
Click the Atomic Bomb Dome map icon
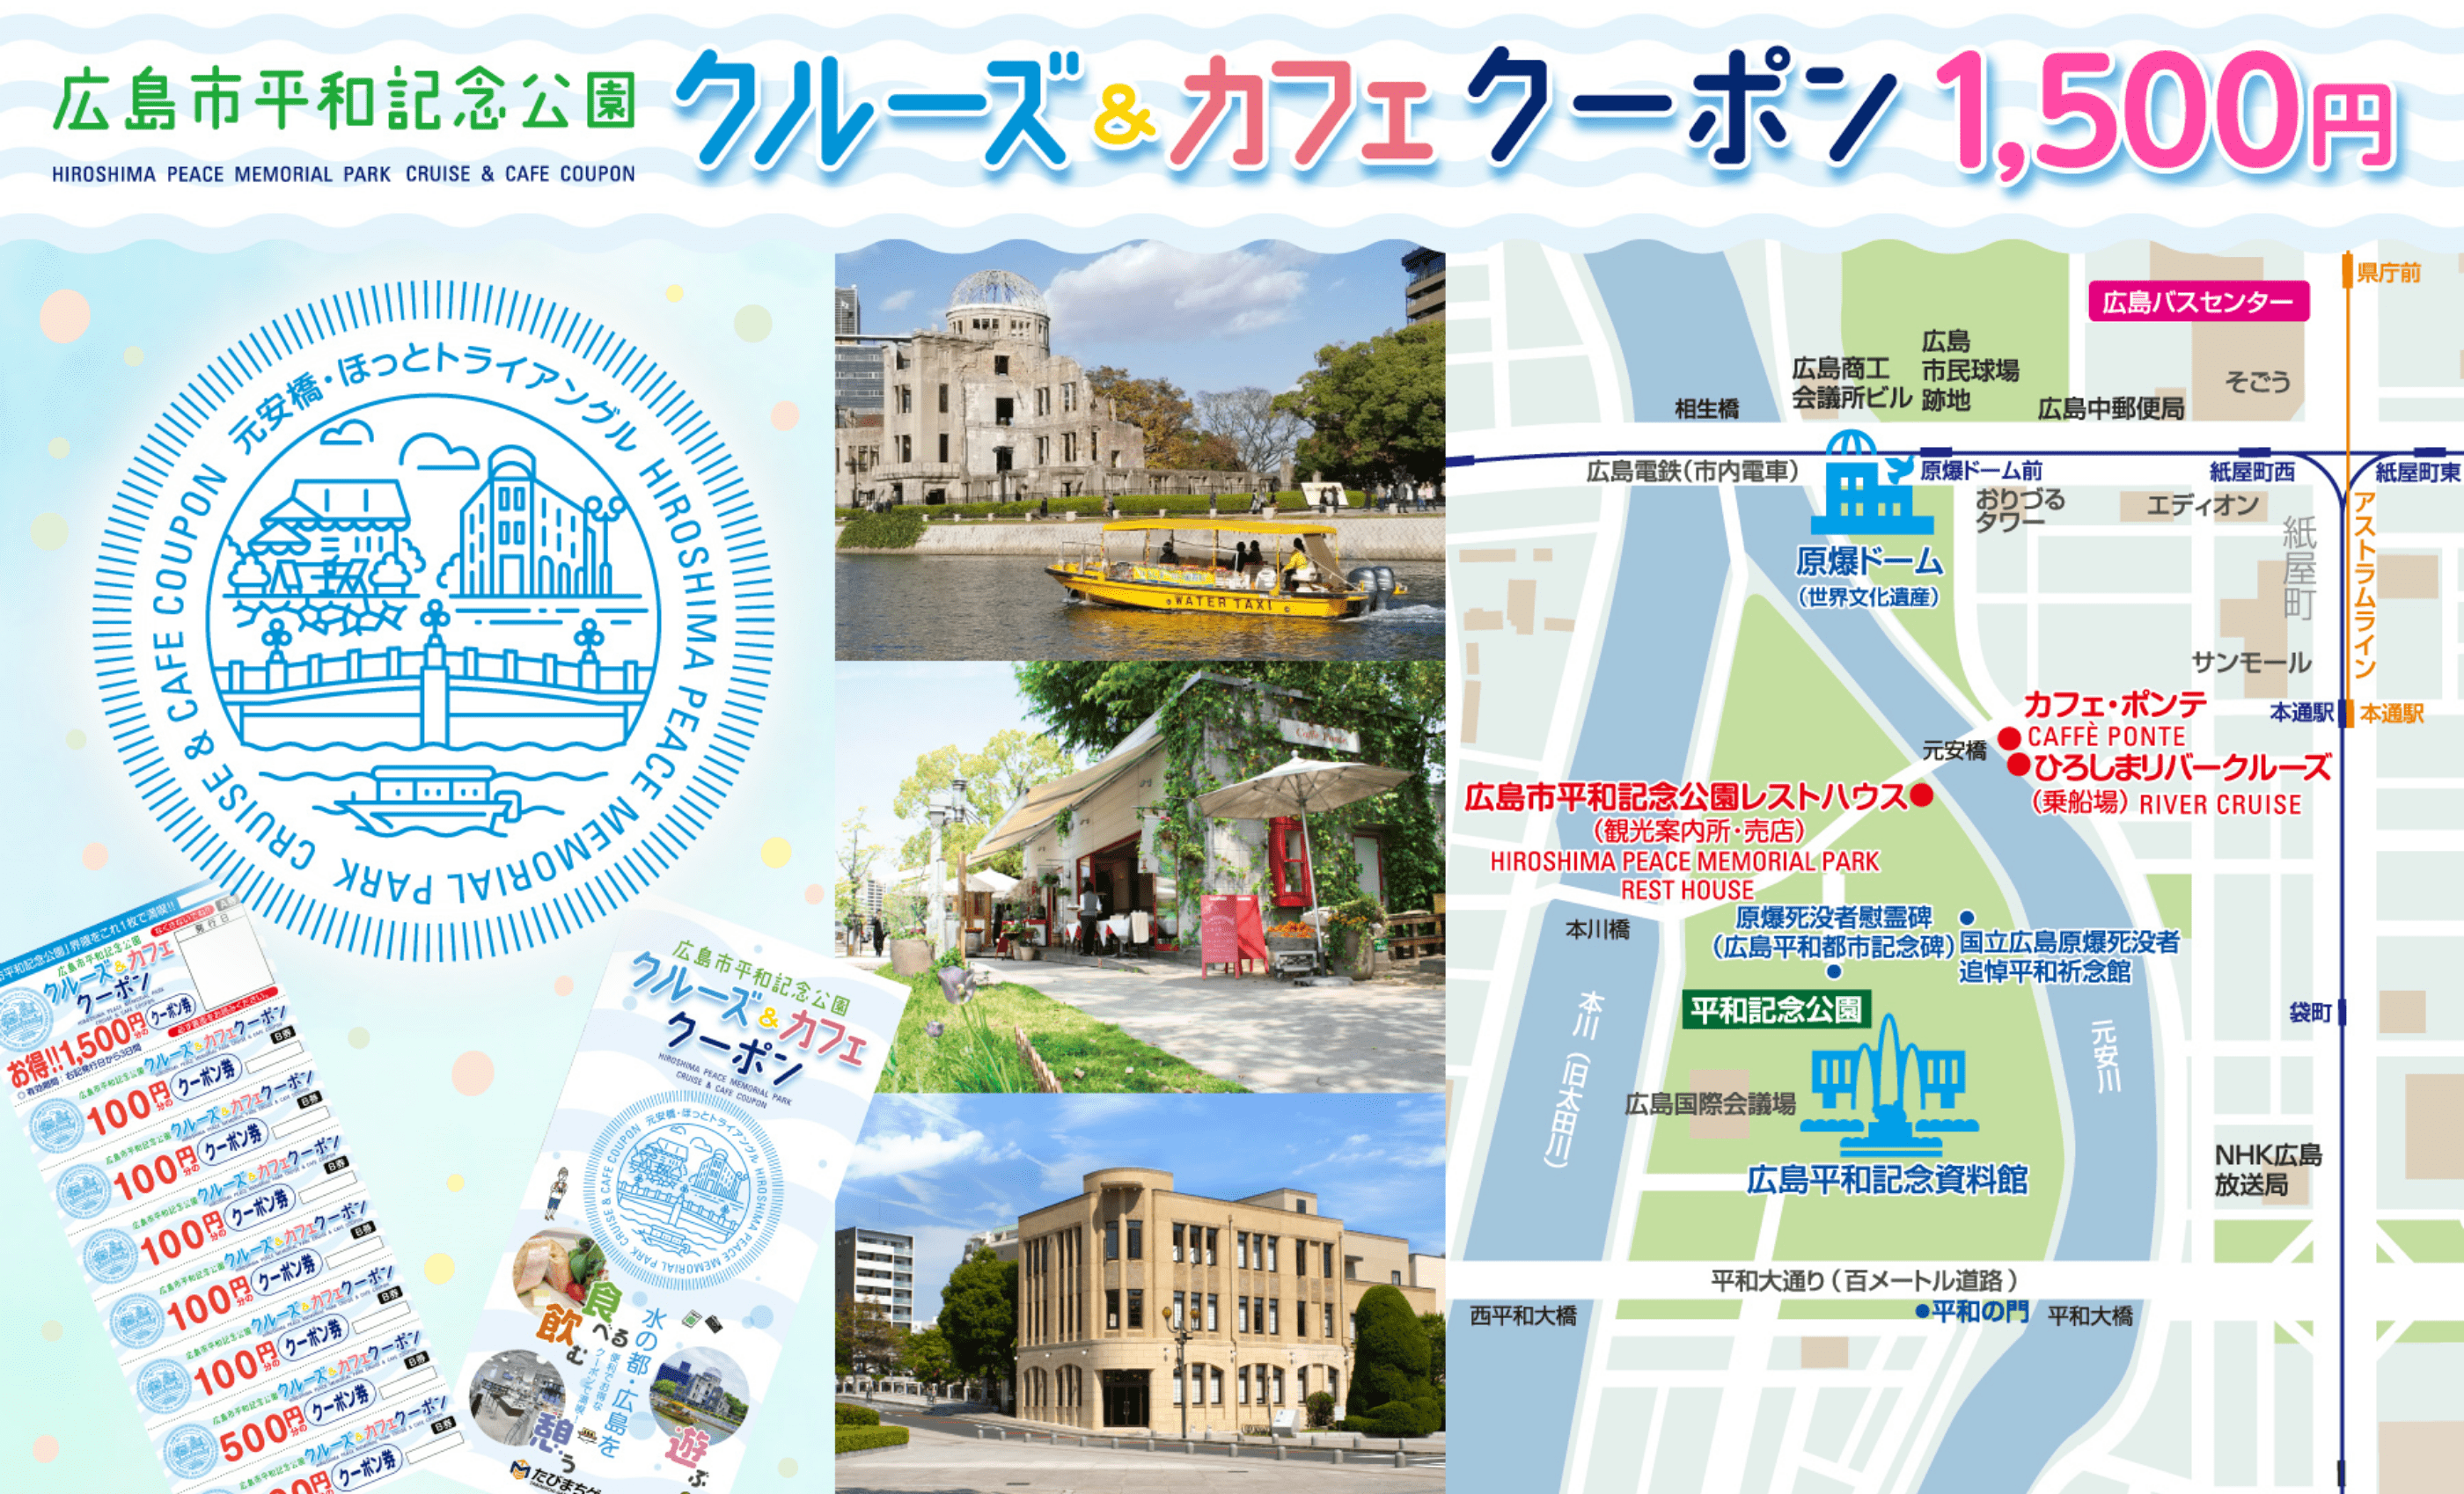click(1871, 484)
